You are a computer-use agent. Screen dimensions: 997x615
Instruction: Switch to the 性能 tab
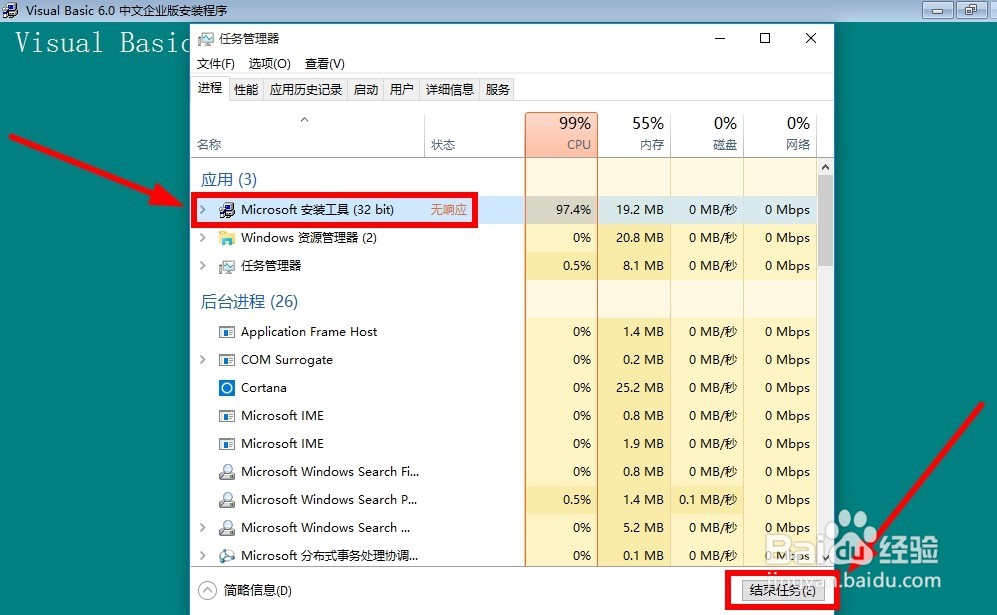(246, 90)
